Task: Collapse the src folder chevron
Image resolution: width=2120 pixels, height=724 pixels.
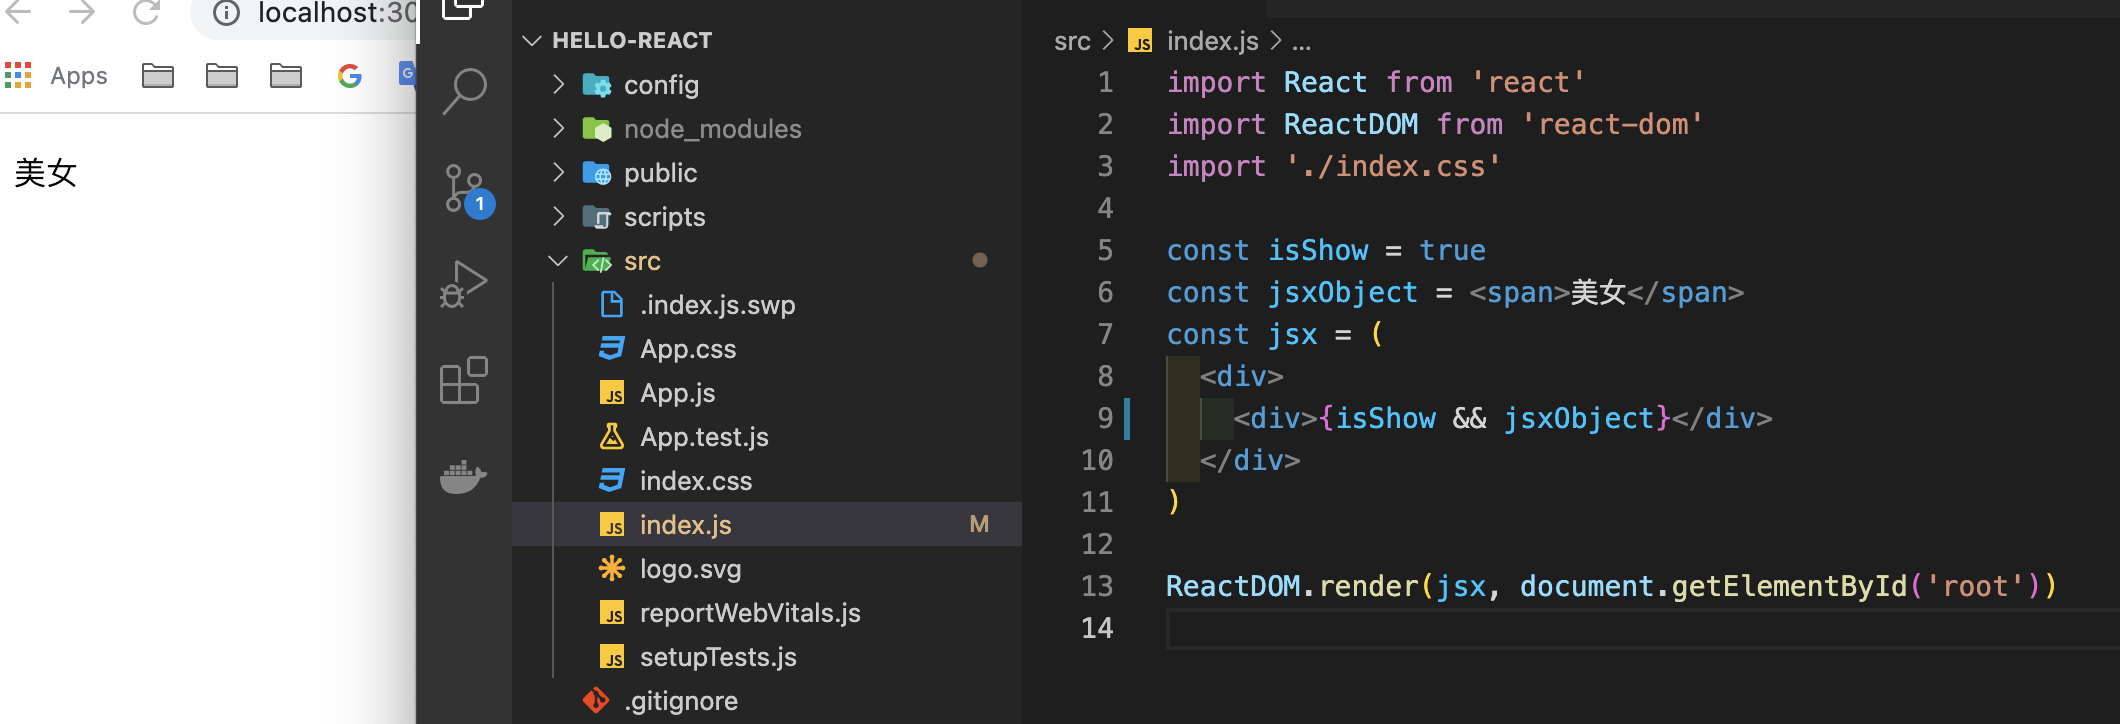Action: (x=558, y=261)
